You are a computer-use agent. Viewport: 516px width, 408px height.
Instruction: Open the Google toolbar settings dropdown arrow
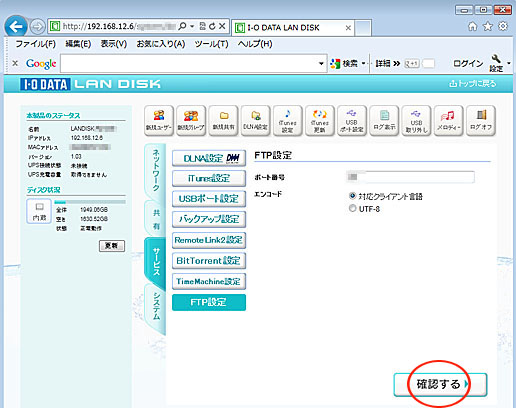[x=509, y=63]
